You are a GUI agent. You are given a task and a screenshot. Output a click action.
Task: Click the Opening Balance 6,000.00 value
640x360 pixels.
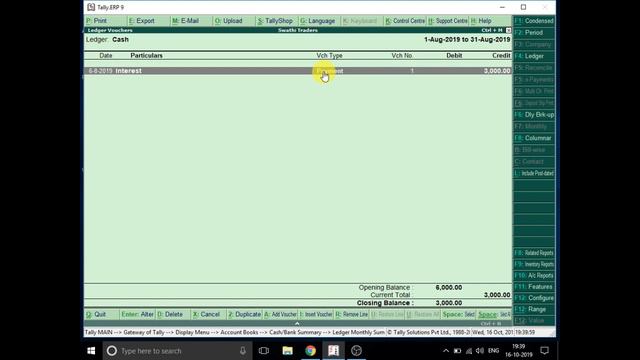pyautogui.click(x=449, y=288)
